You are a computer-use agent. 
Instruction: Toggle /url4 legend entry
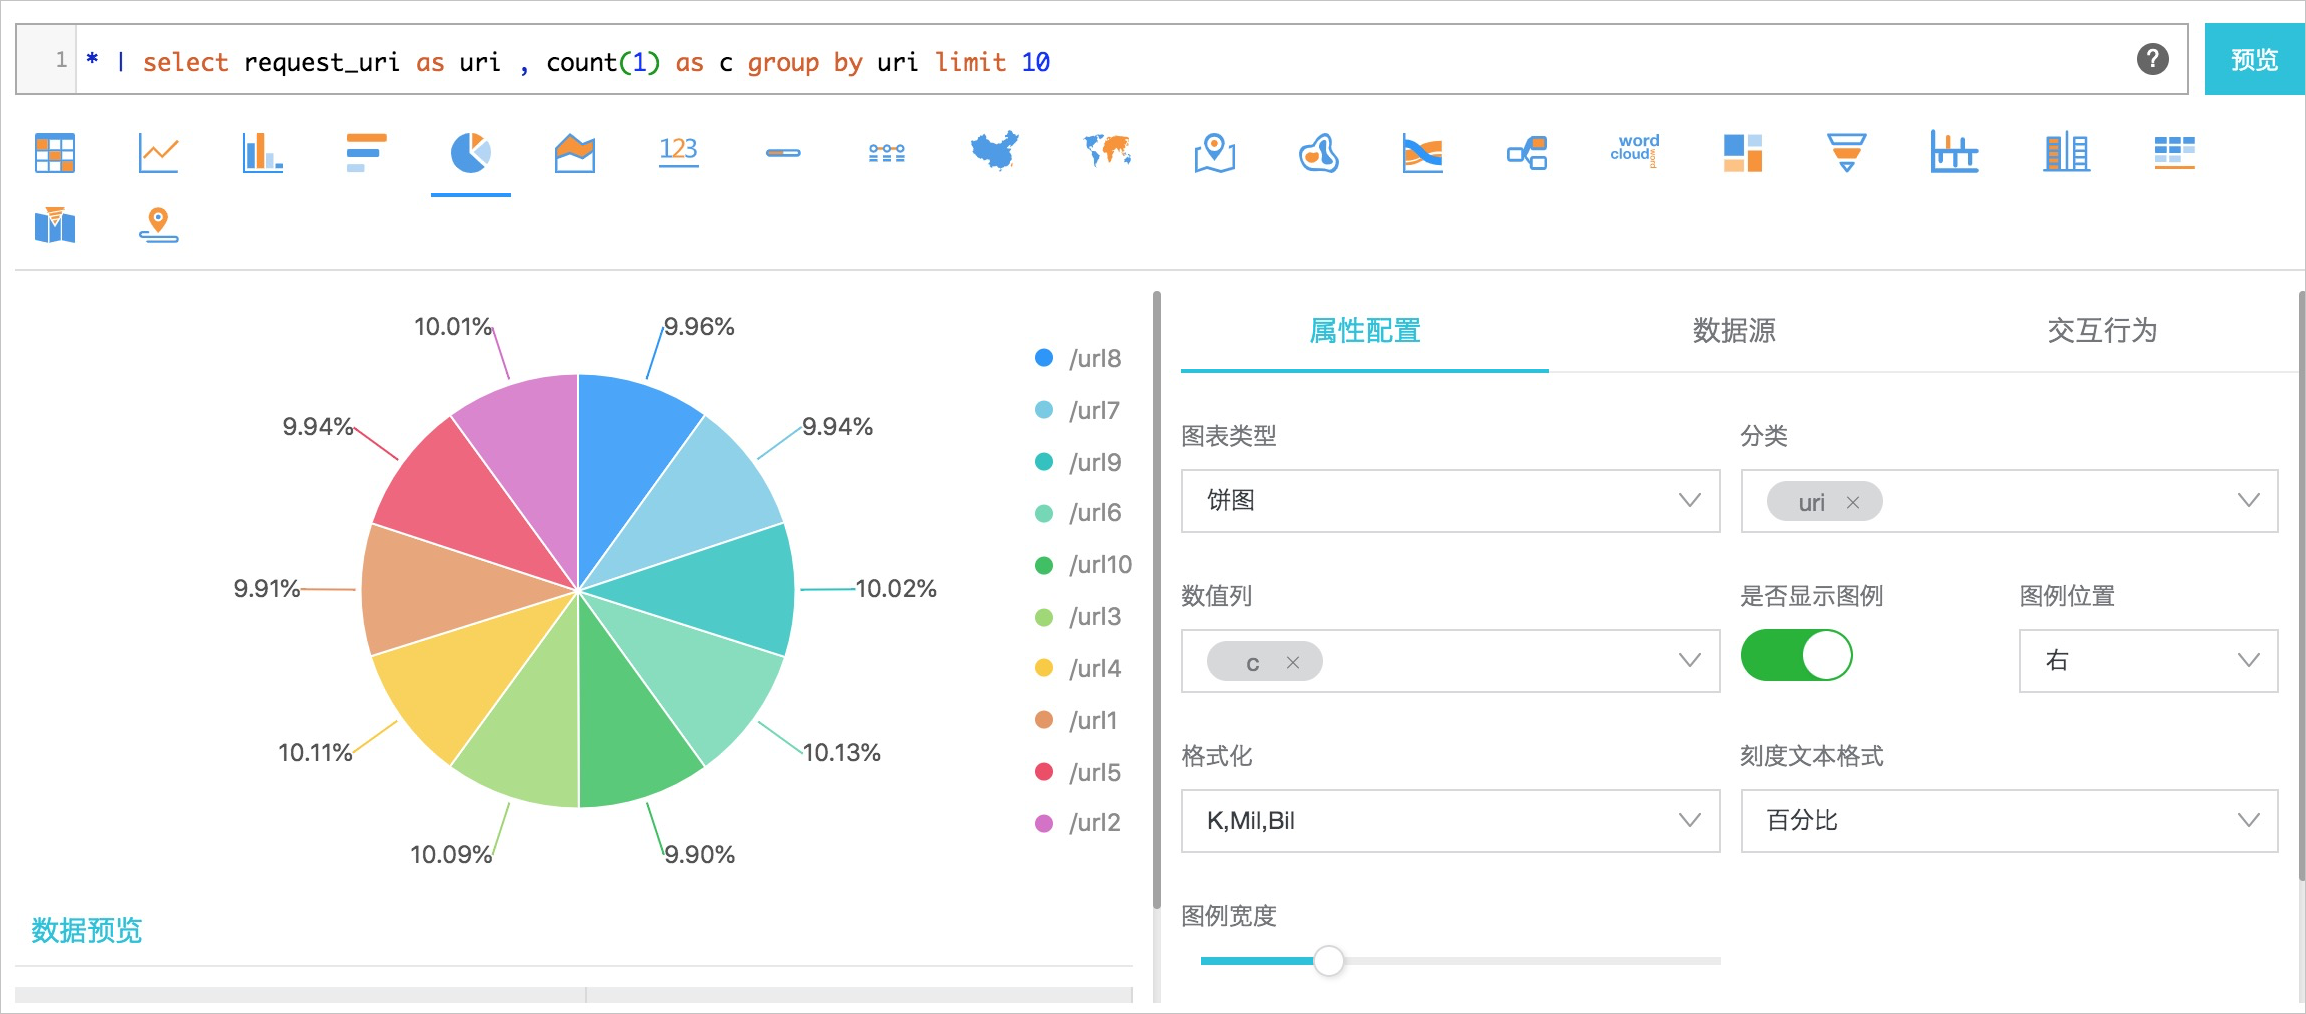point(1078,668)
